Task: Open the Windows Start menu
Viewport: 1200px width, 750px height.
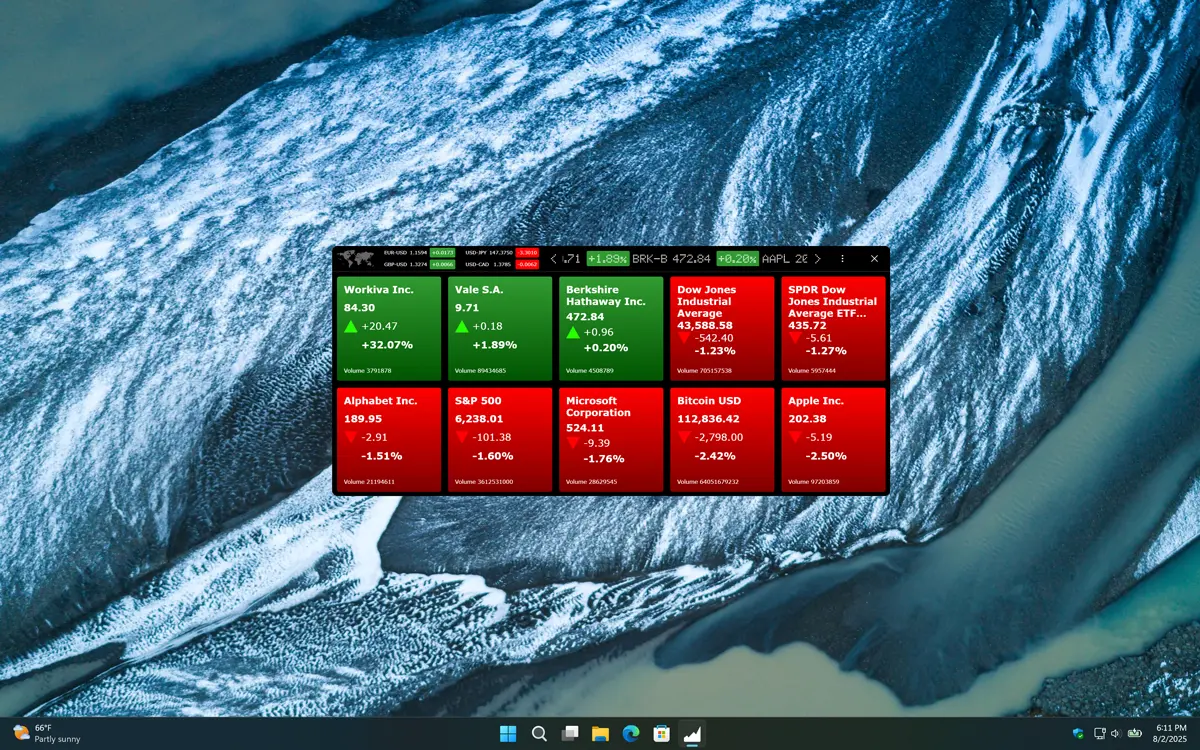Action: click(508, 734)
